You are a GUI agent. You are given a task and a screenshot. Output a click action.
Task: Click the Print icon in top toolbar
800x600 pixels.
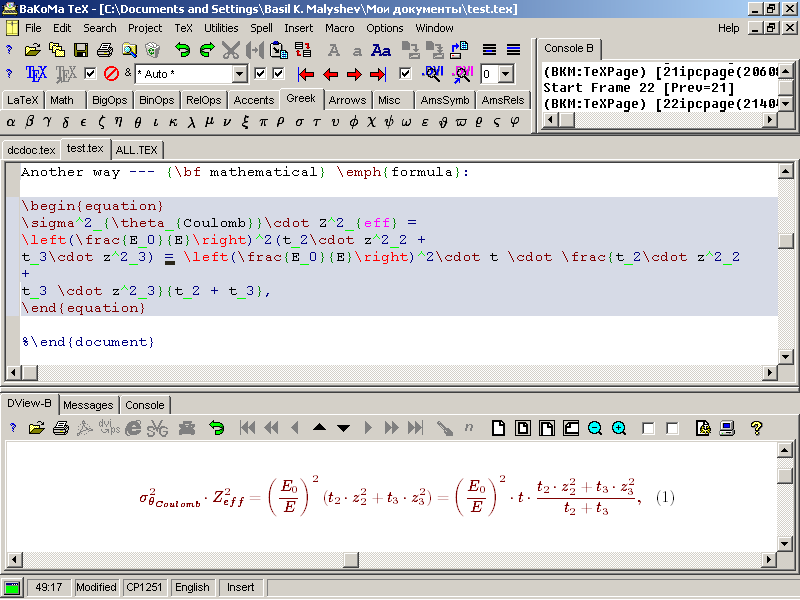pyautogui.click(x=105, y=49)
